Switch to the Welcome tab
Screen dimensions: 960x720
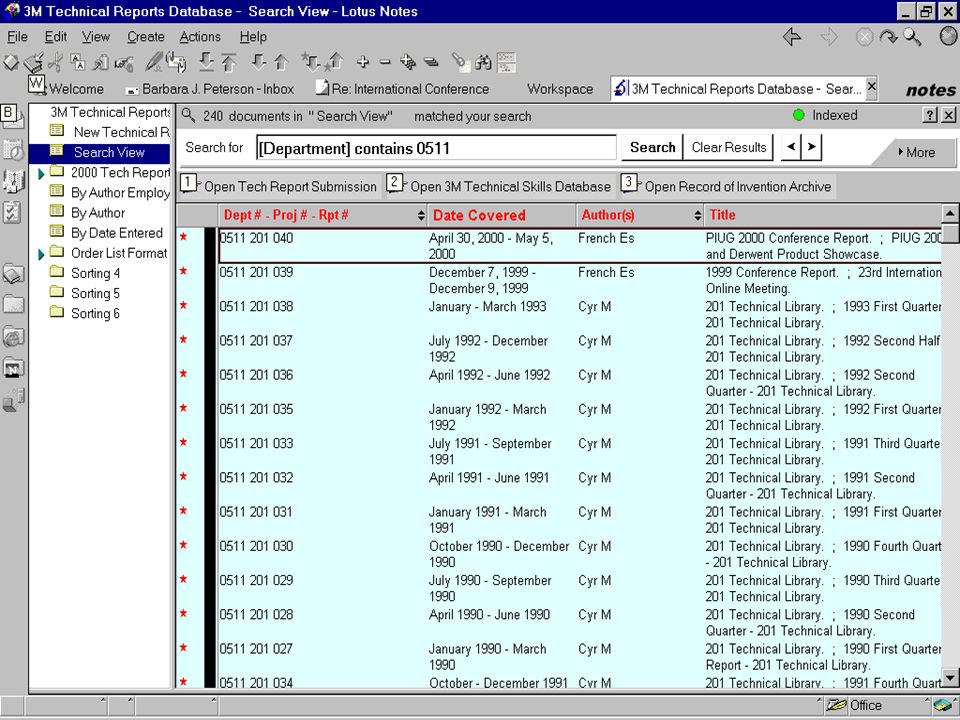67,89
